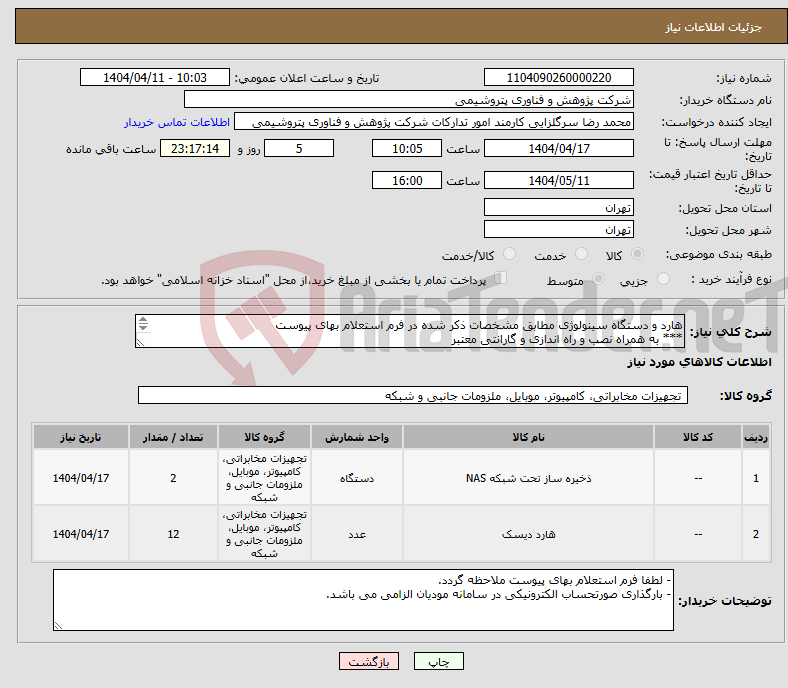Screen dimensions: 788x688
Task: Click the دستگاه unit cell
Action: click(357, 478)
